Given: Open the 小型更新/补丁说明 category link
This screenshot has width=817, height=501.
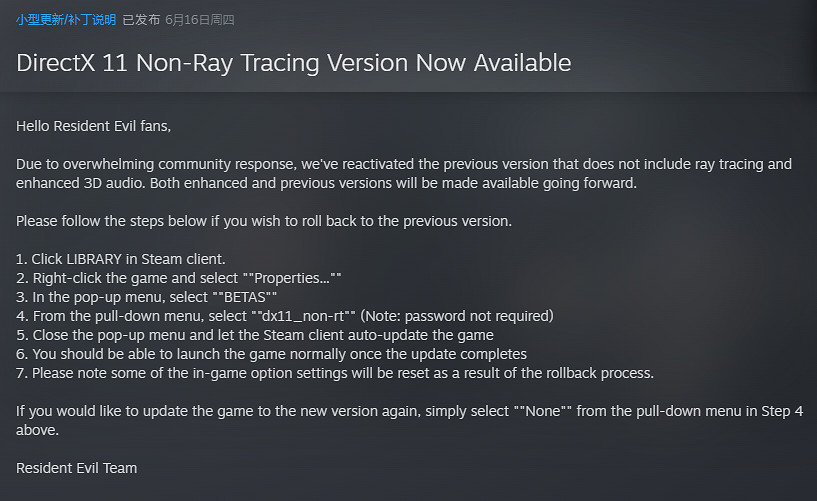Looking at the screenshot, I should (65, 20).
